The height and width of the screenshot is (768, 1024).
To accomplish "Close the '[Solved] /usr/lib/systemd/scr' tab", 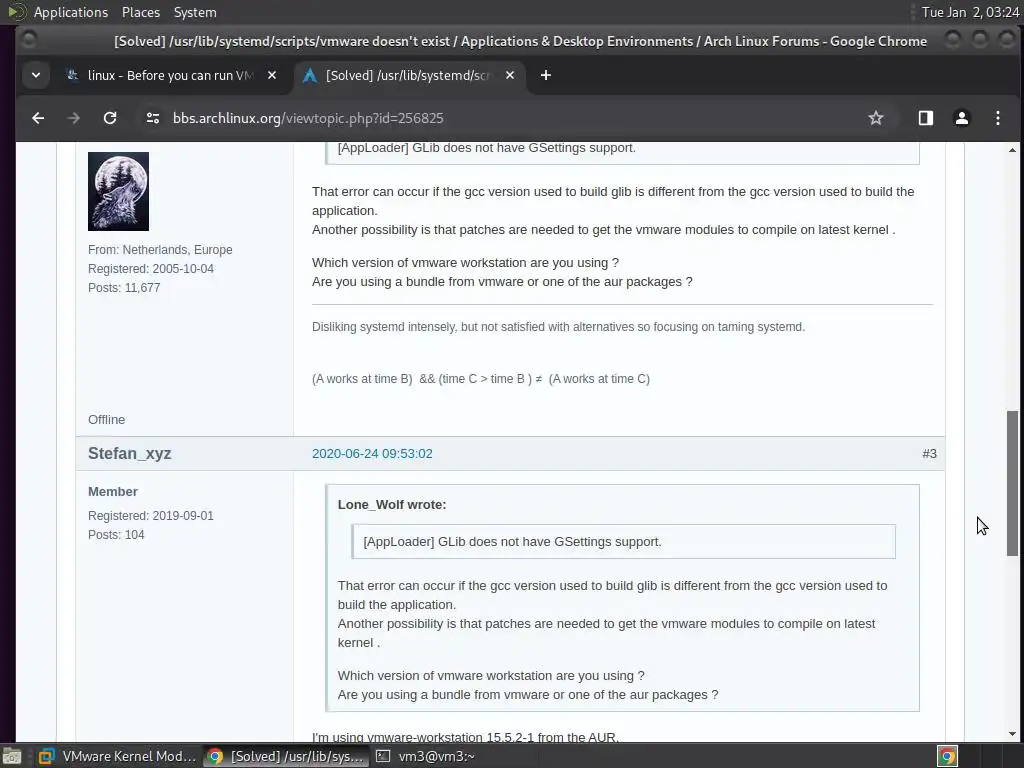I will point(510,76).
